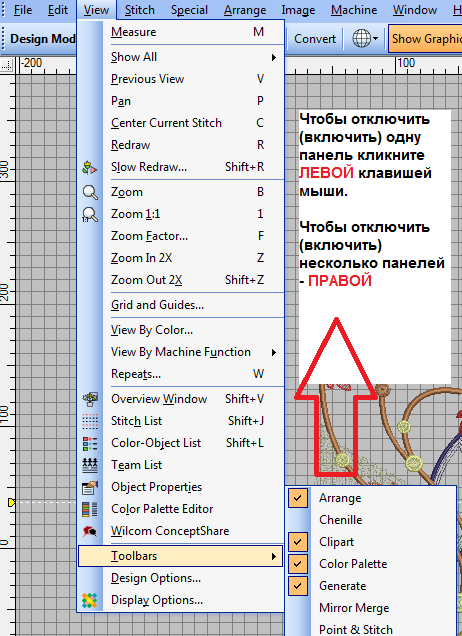Disable the Clipart toolbar checkbox

[x=298, y=542]
